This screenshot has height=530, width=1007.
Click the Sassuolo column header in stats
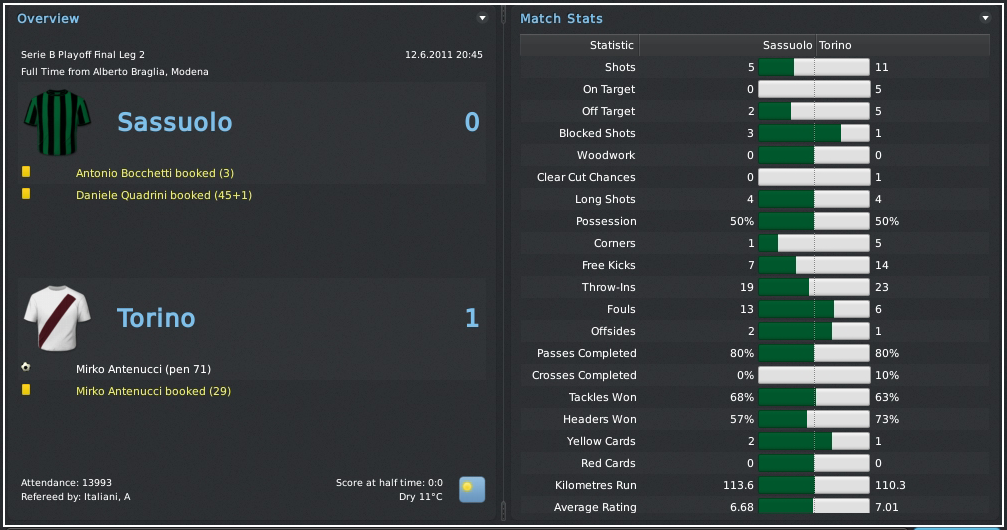point(787,45)
